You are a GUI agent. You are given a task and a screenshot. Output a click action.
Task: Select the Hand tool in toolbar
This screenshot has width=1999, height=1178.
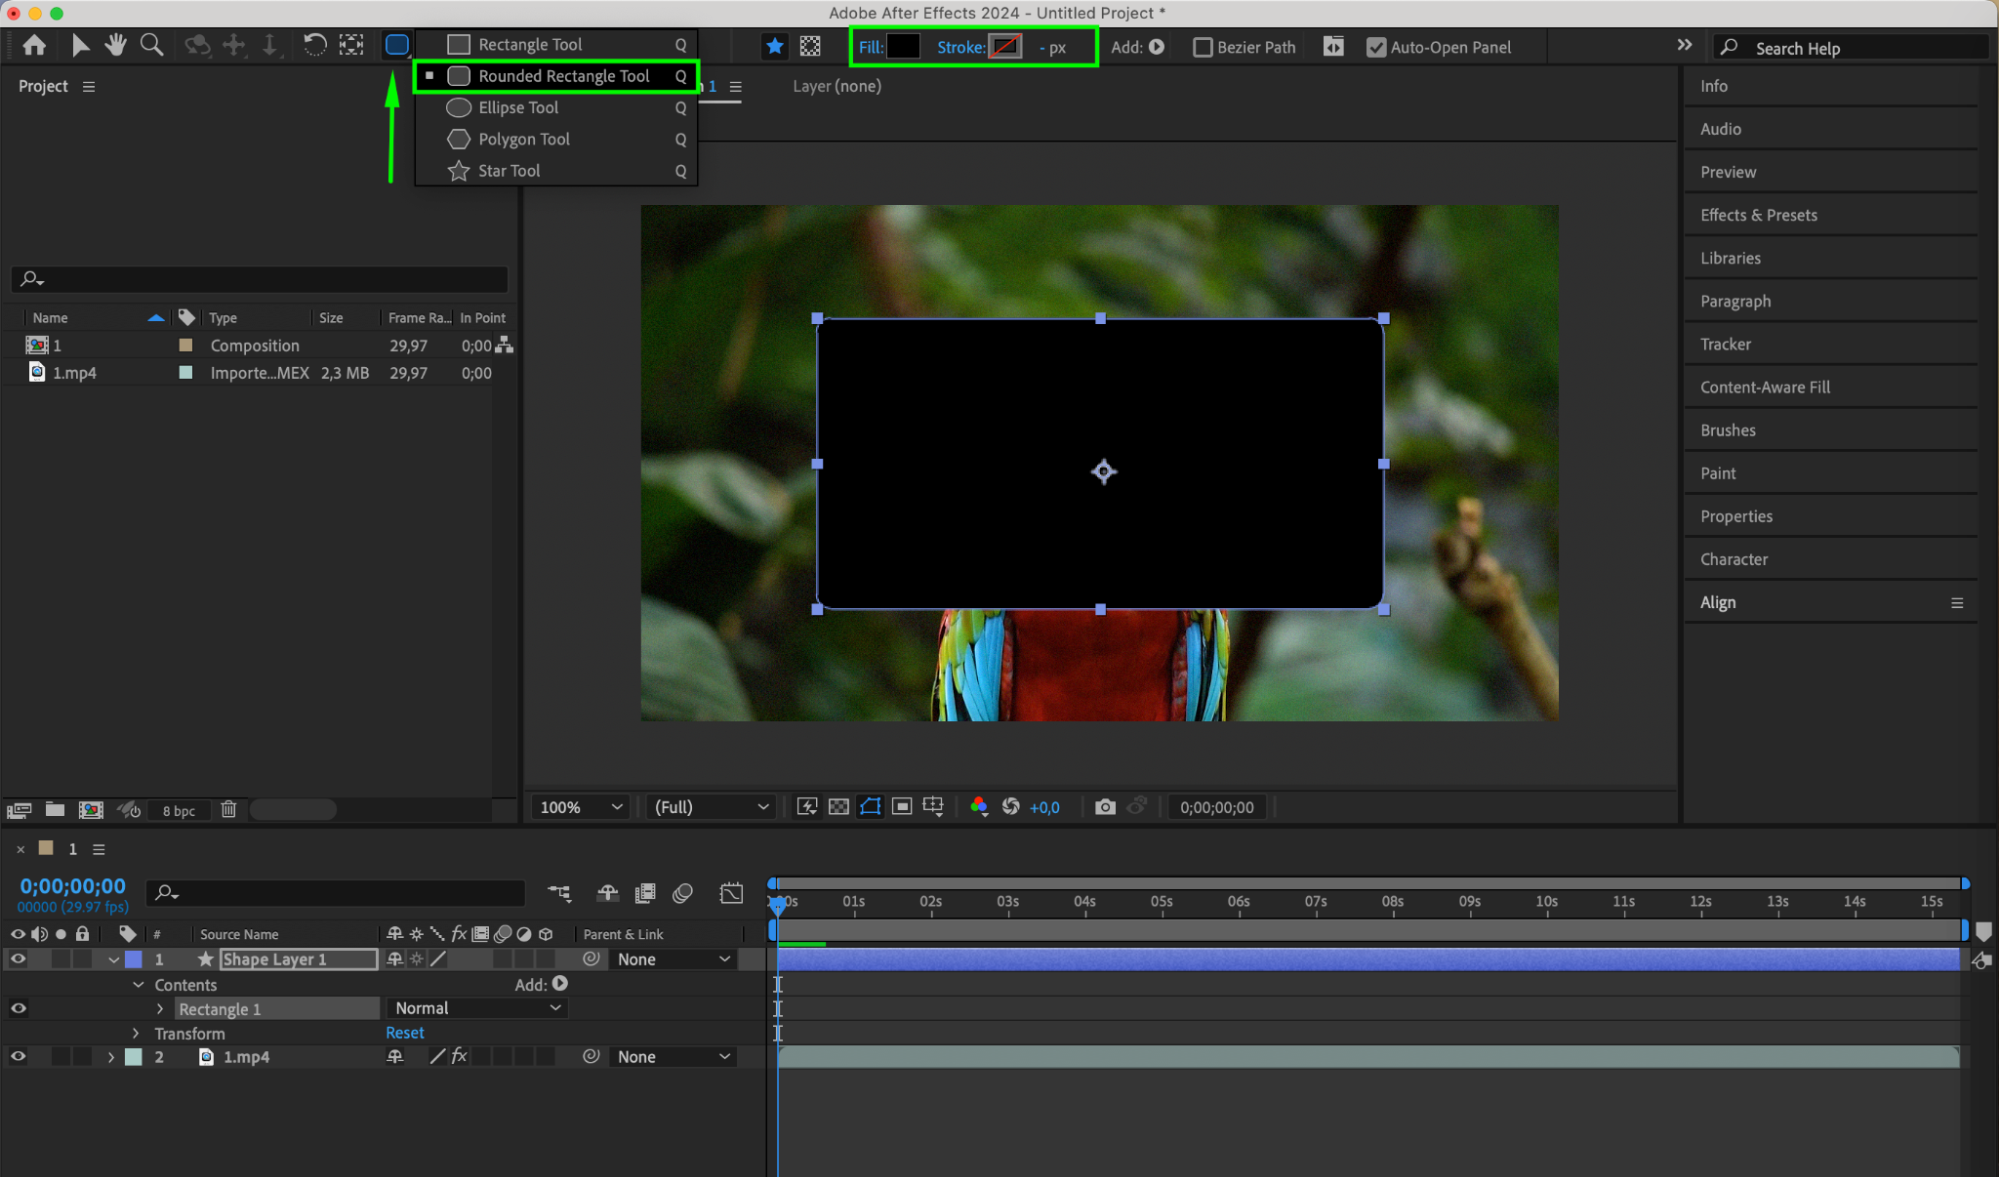tap(116, 45)
